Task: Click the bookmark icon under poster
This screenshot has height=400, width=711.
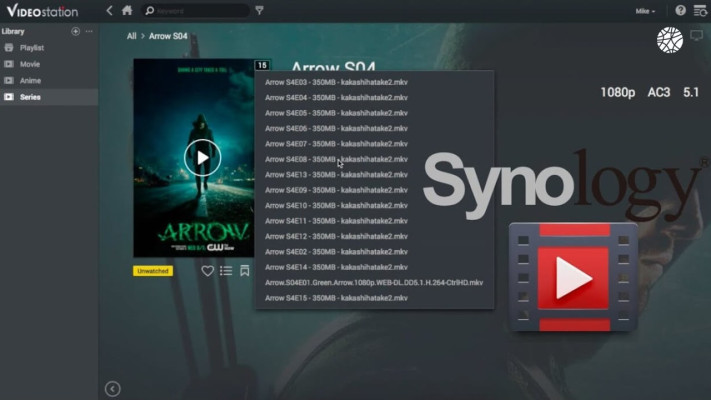Action: point(244,271)
